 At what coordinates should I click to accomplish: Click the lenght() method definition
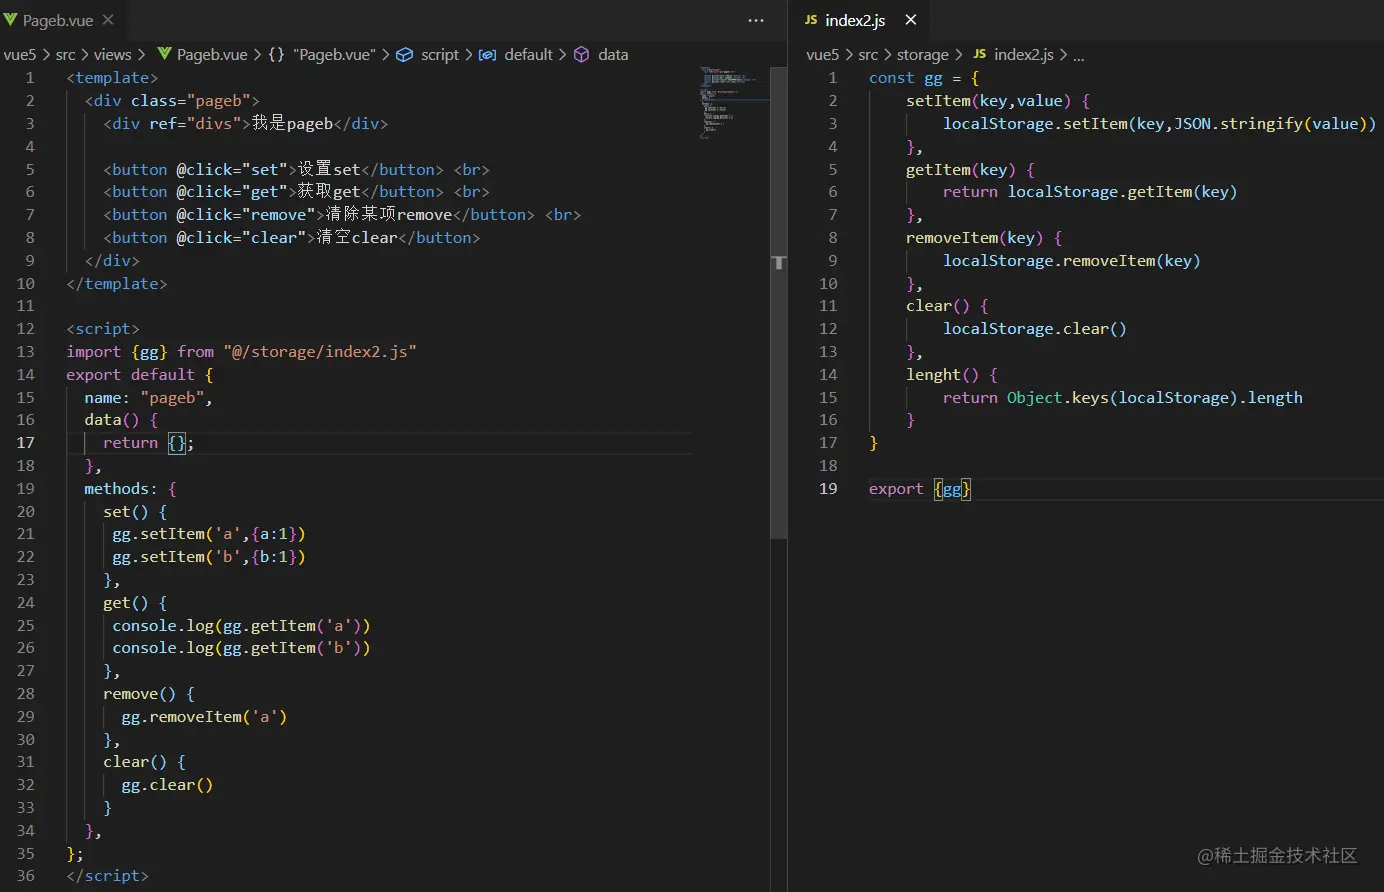point(952,375)
